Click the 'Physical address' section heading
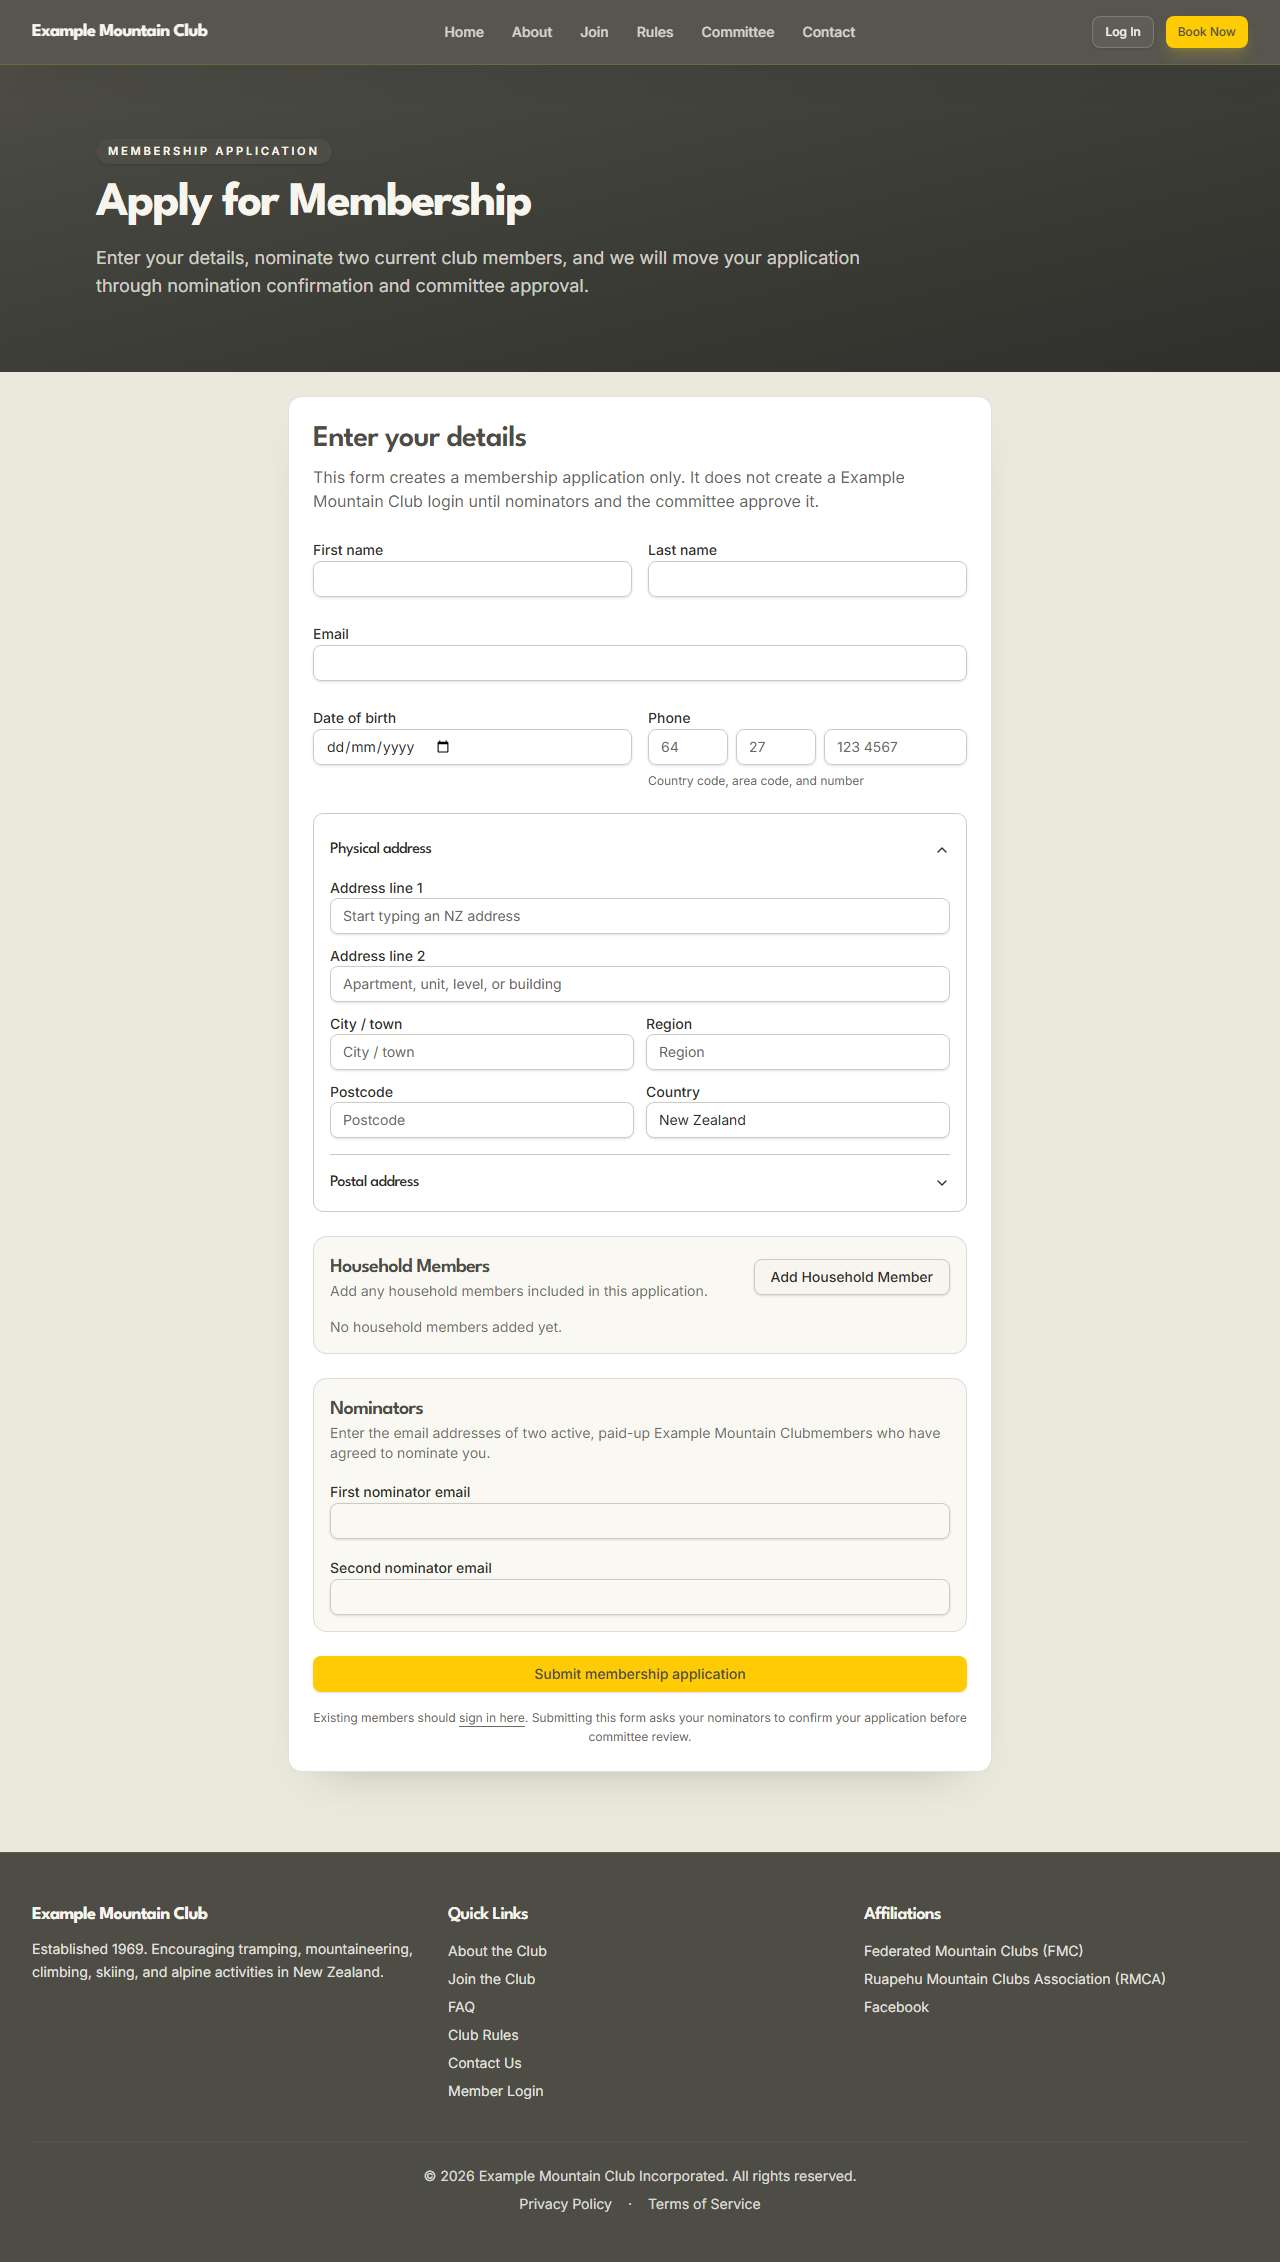The image size is (1280, 2262). (381, 848)
